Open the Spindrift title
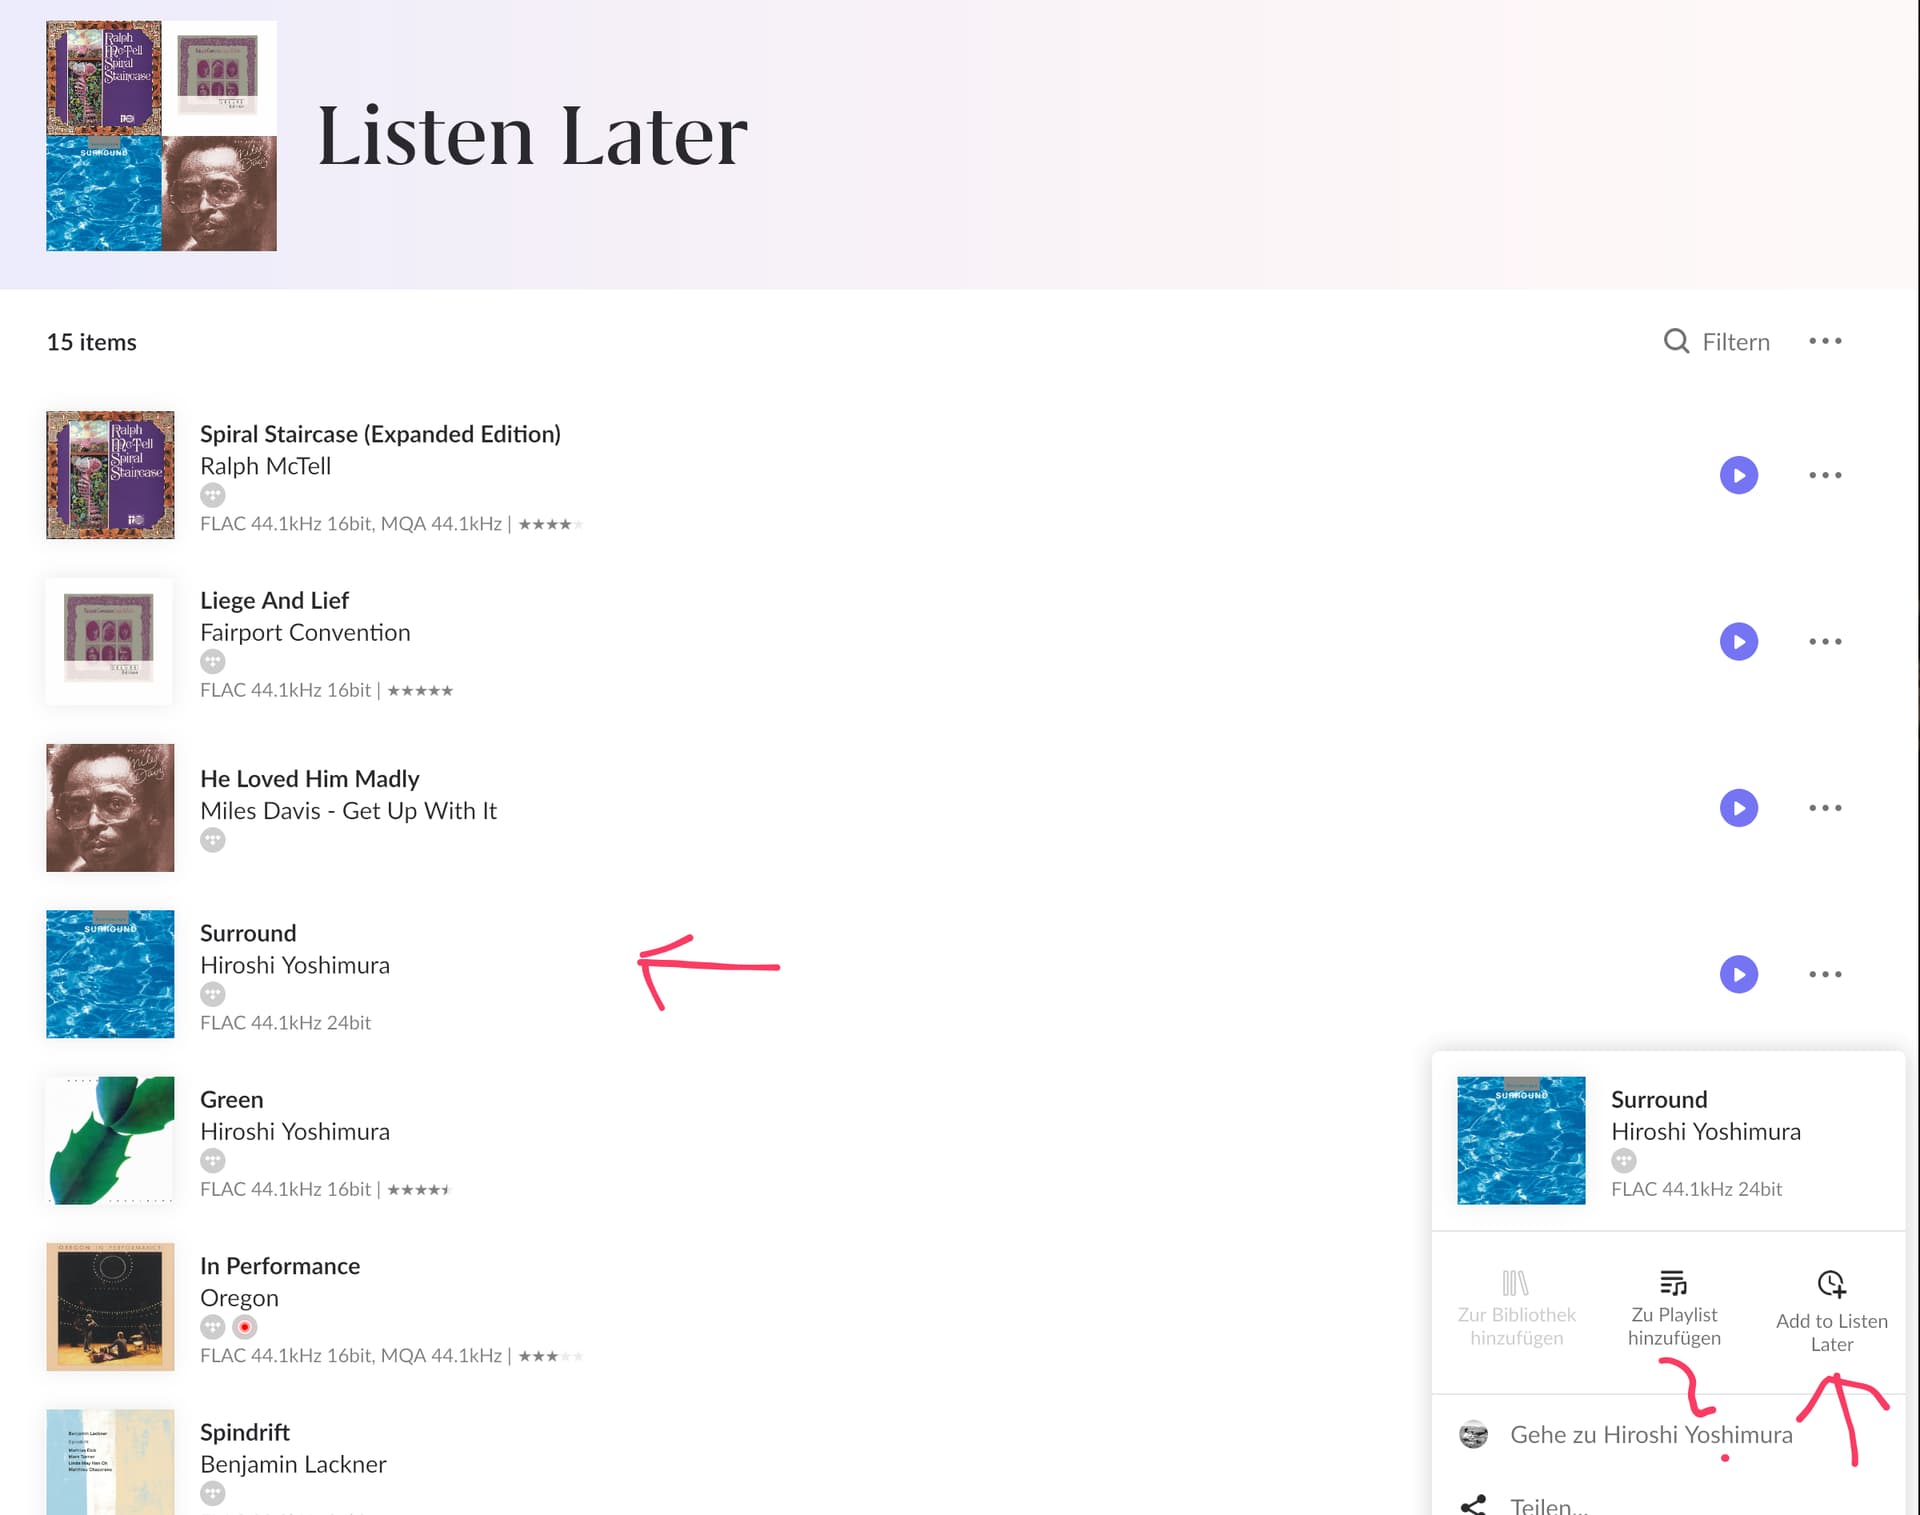Viewport: 1920px width, 1515px height. click(x=245, y=1432)
